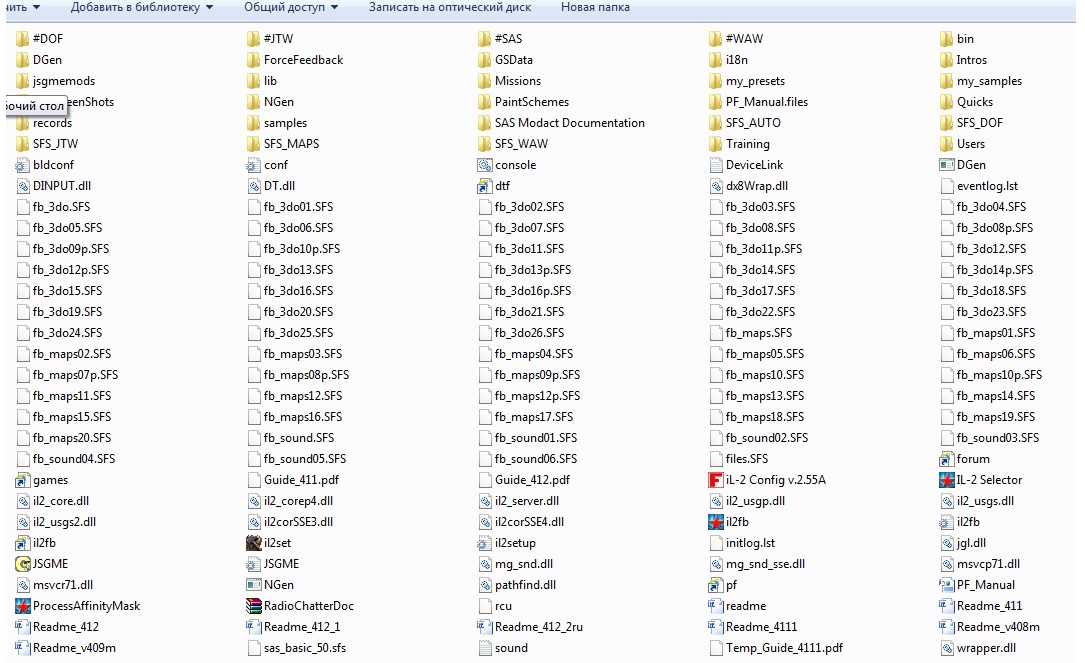
Task: Select the sas_basic_50.sfs file
Action: pos(296,648)
